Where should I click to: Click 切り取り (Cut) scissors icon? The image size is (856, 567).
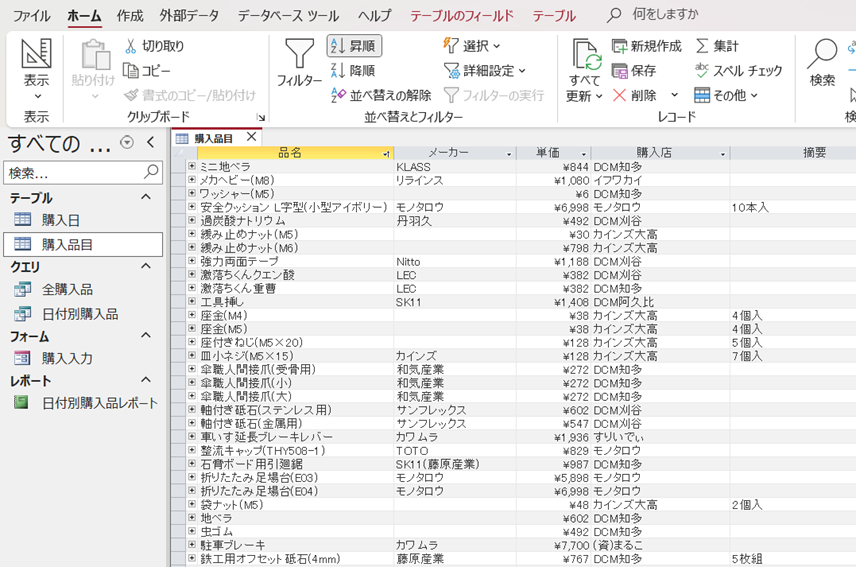[131, 46]
